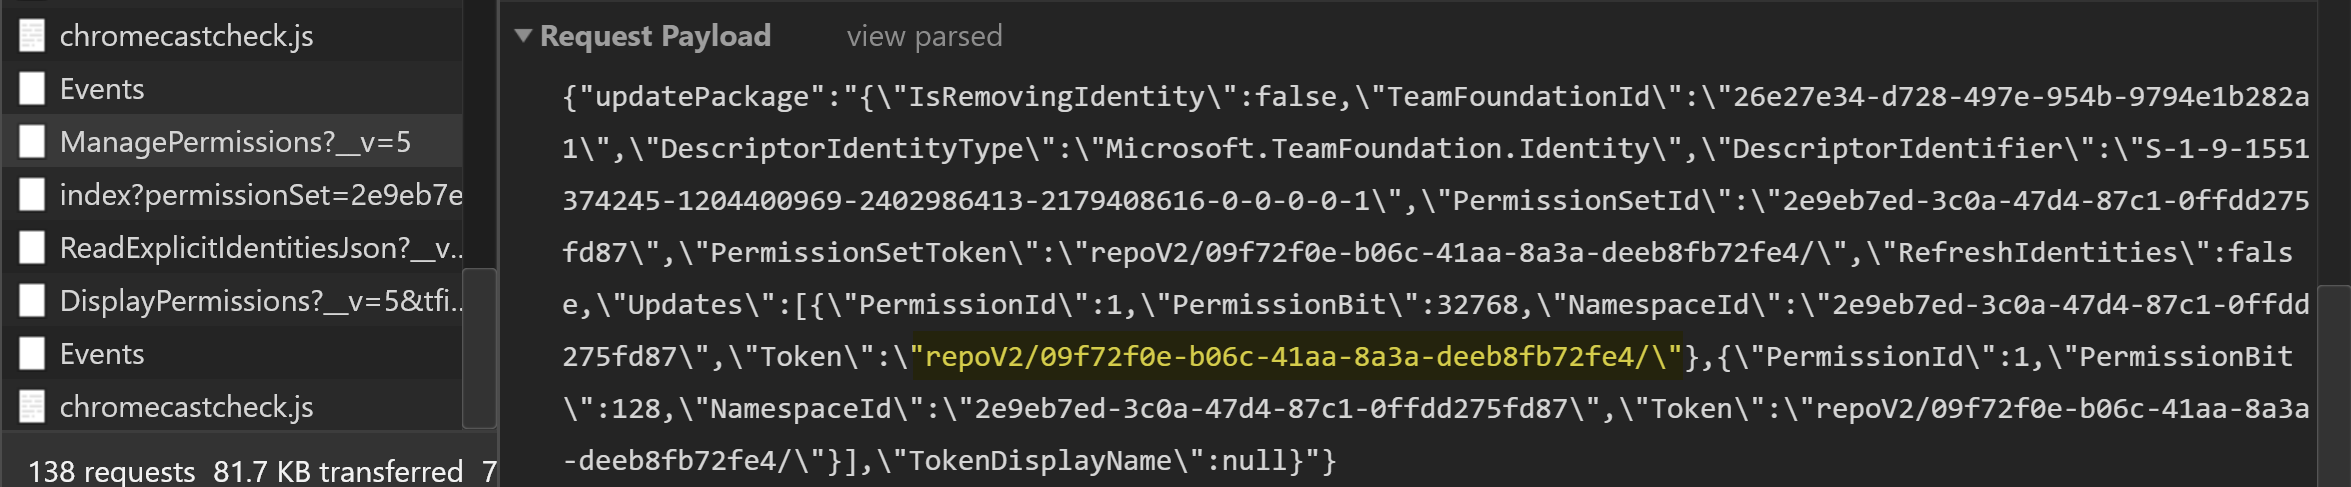
Task: Click the DisplayPermissions request file icon
Action: pos(32,301)
